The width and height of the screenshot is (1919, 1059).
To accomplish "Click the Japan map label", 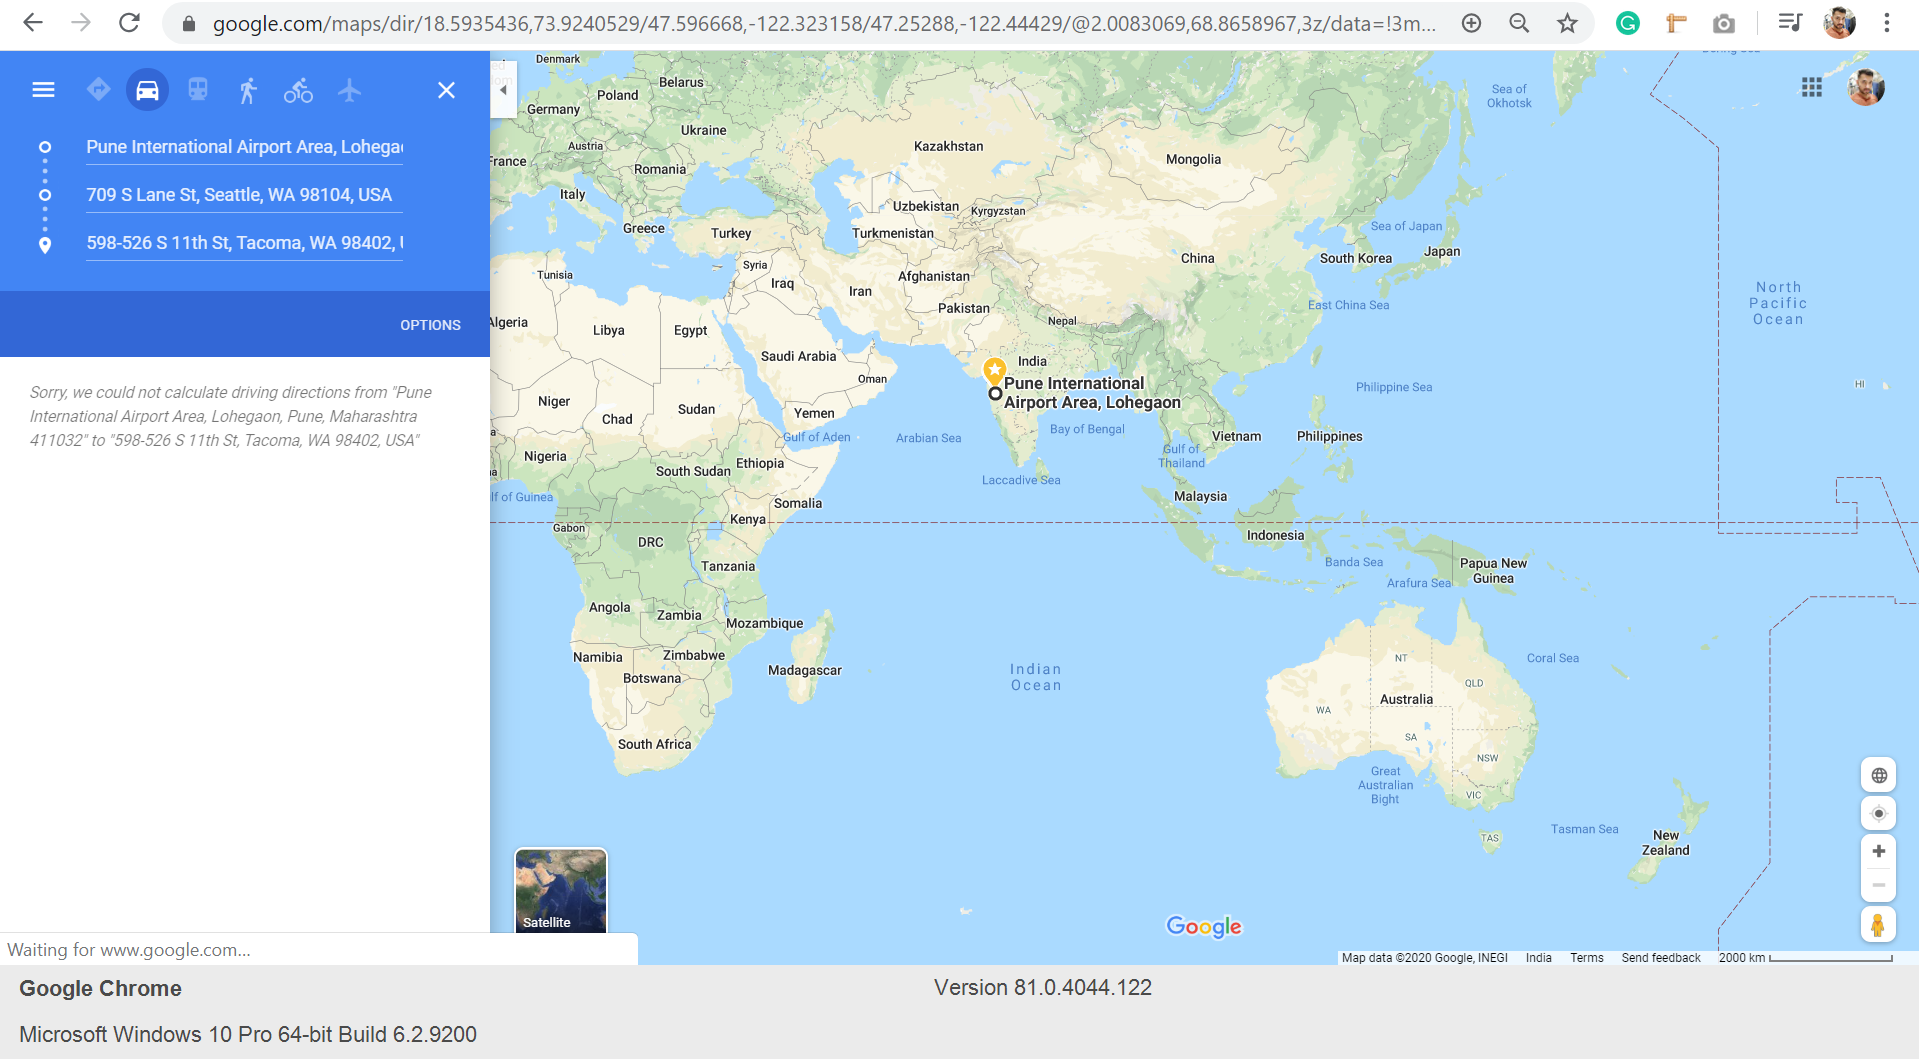I will click(1442, 252).
